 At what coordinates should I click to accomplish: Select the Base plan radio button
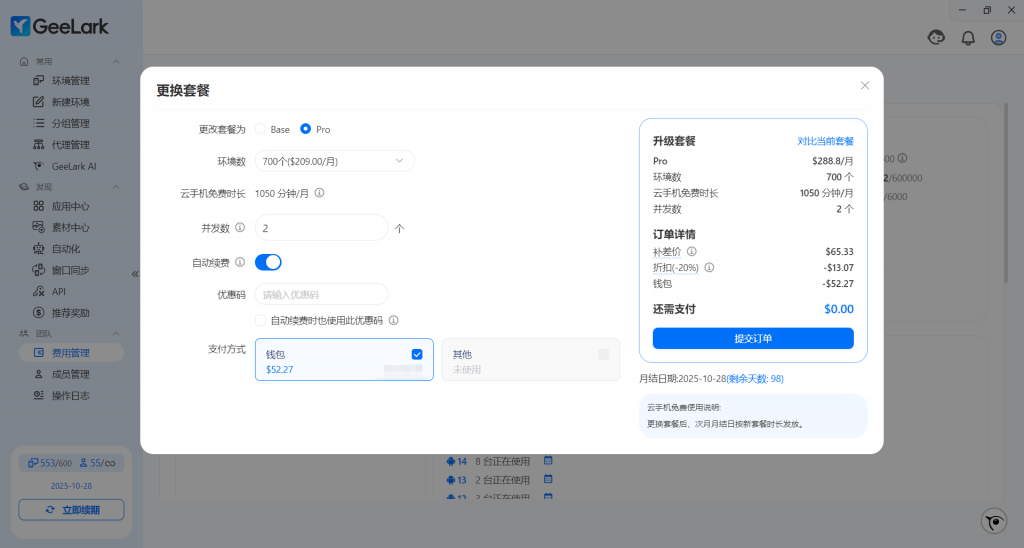tap(261, 129)
